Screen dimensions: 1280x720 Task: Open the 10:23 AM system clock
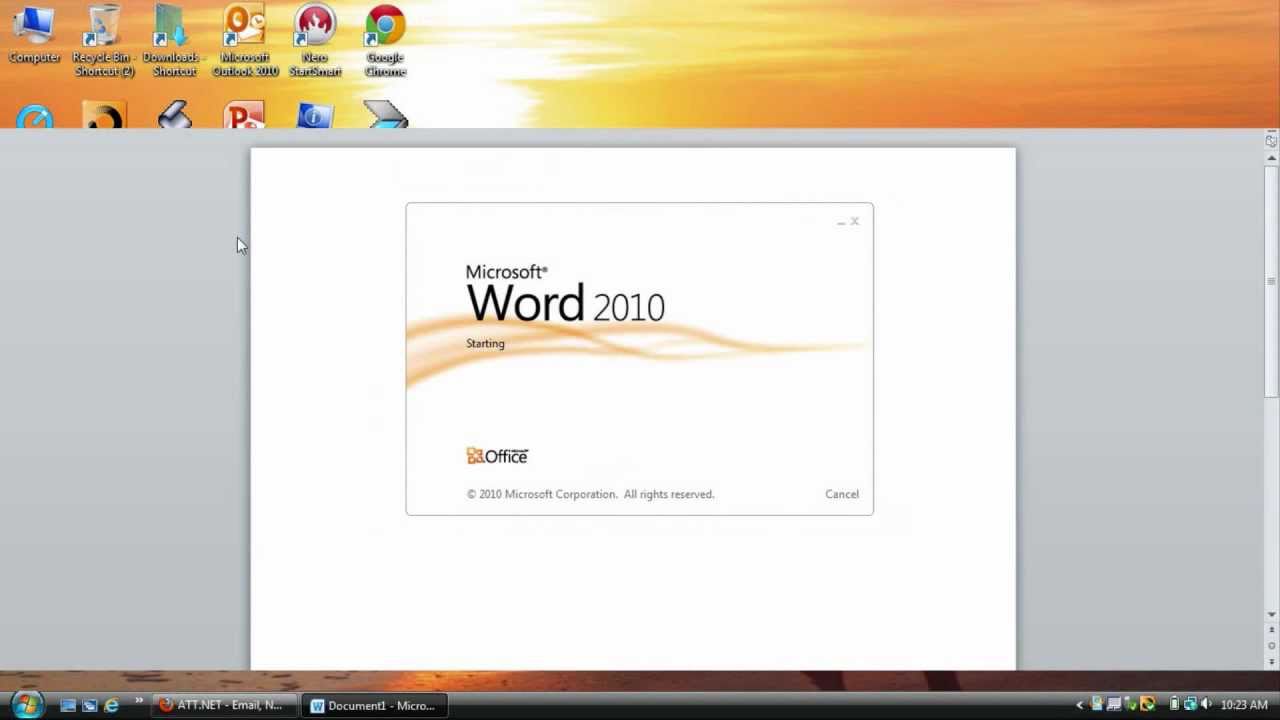(1244, 705)
